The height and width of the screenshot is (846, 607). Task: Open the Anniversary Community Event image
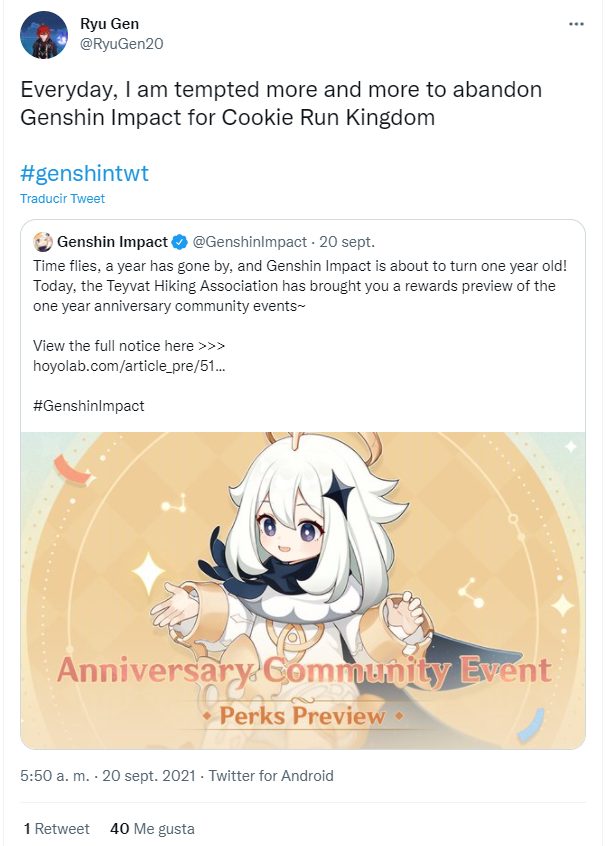click(x=303, y=590)
